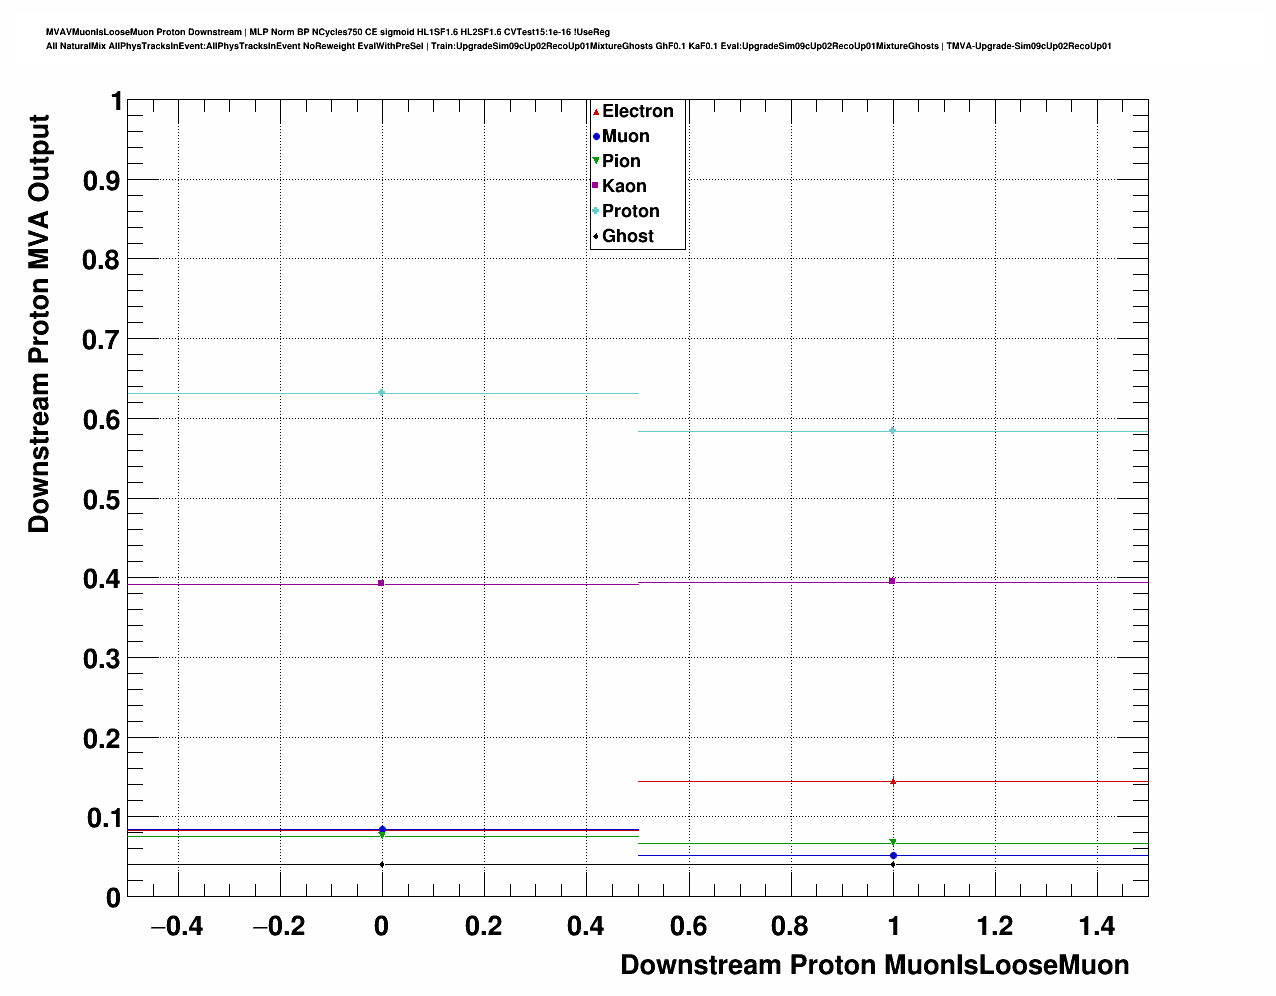Click the y-axis tick label '0.8'

pyautogui.click(x=100, y=260)
